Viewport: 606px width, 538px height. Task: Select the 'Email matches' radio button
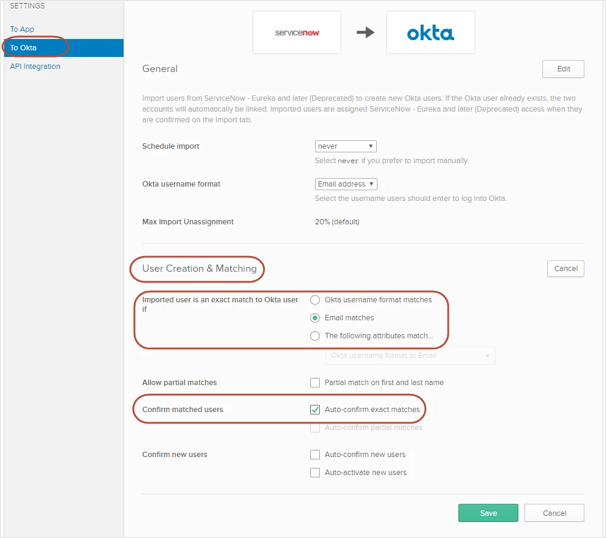(x=316, y=317)
